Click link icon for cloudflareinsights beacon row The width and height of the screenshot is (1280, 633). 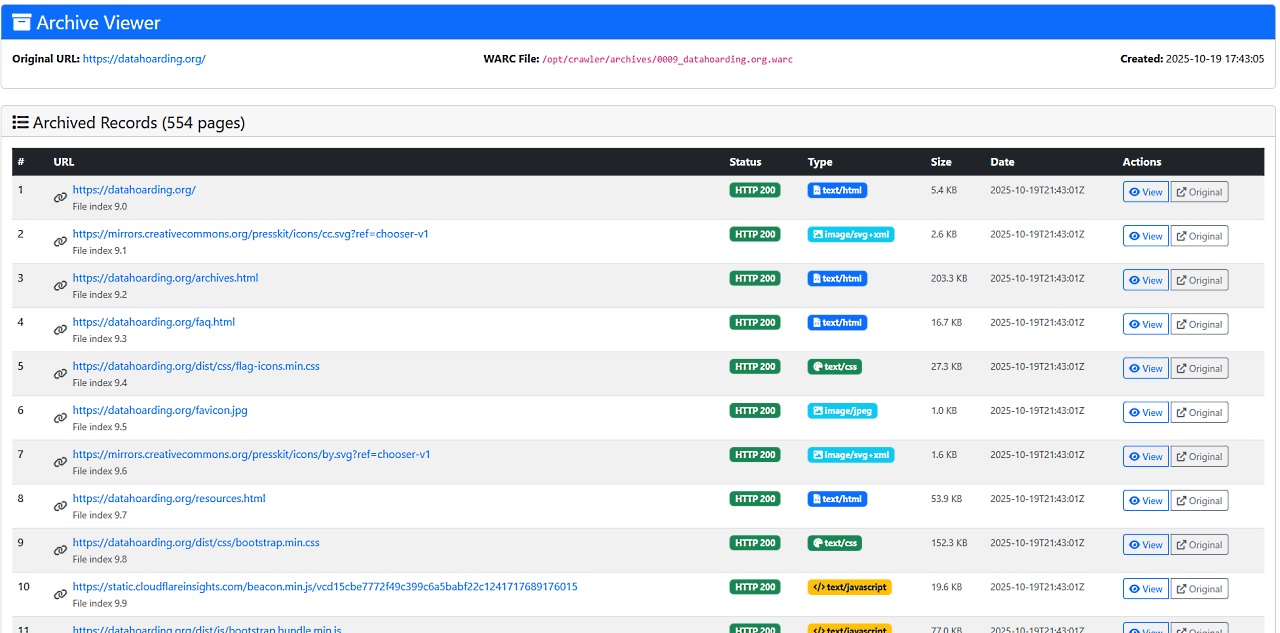(60, 594)
